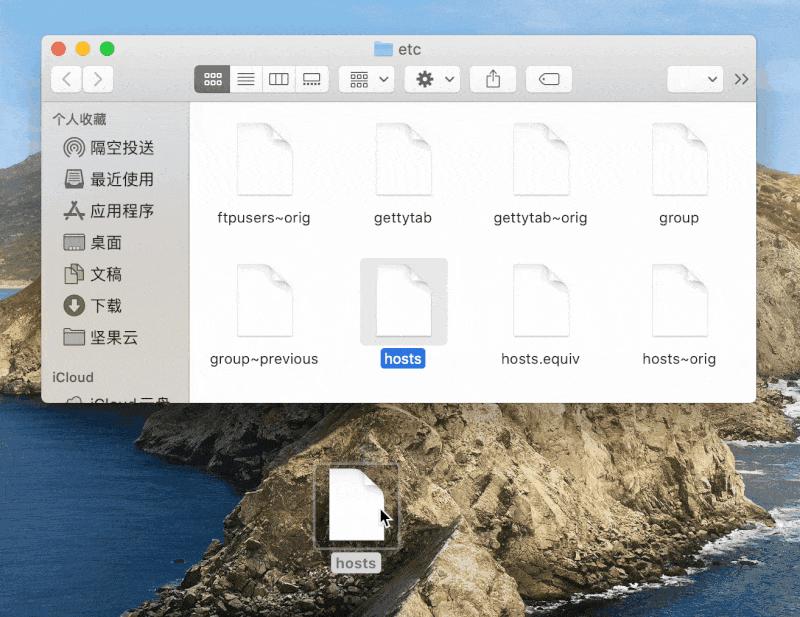This screenshot has width=800, height=617.
Task: Open the Action gear dropdown menu
Action: click(x=430, y=79)
